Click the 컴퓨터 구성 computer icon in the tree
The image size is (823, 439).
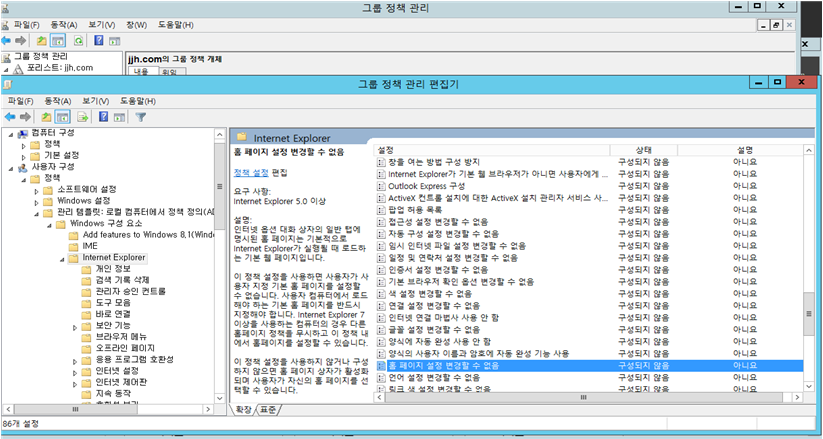click(x=23, y=133)
